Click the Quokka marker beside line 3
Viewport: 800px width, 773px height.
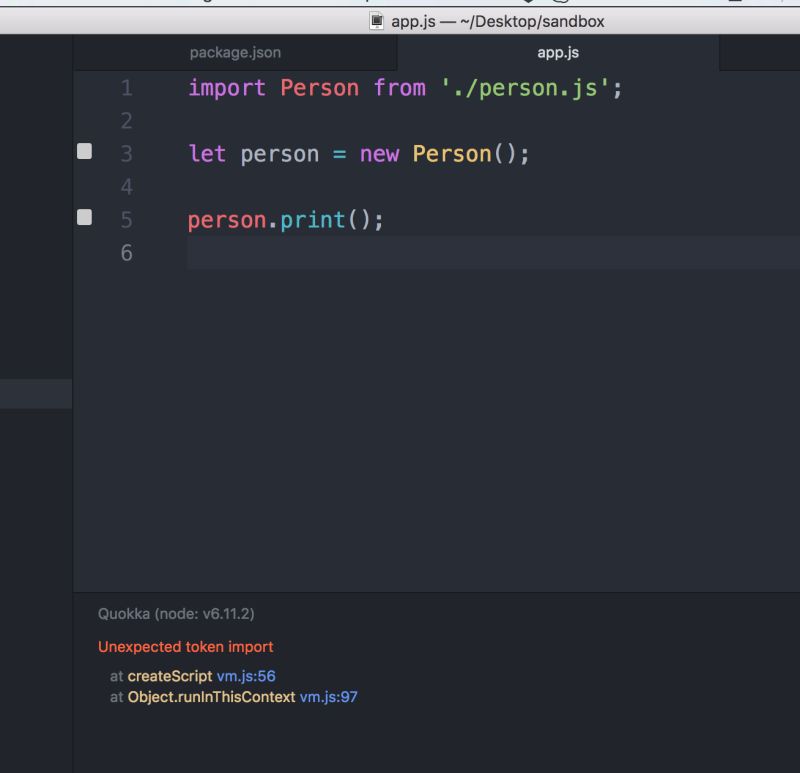coord(85,150)
